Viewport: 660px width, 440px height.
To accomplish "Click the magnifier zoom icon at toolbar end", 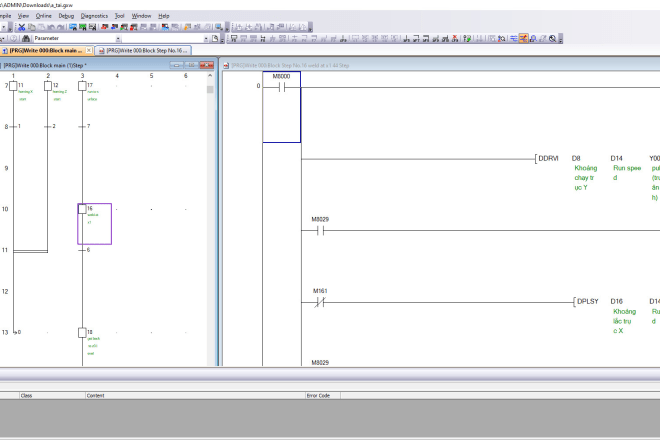I will tap(552, 38).
